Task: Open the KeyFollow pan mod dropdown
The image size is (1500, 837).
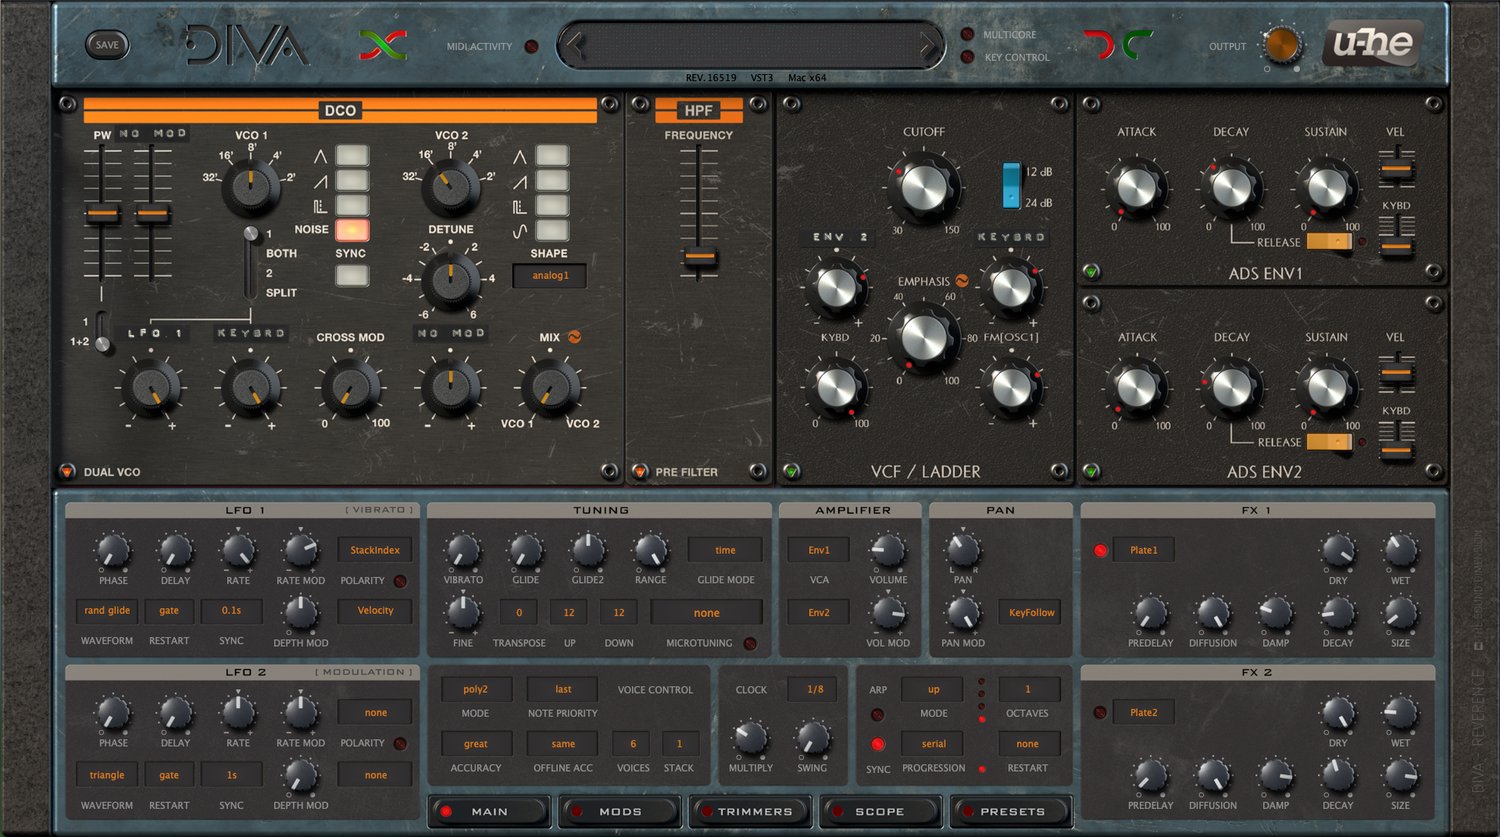Action: pos(1031,612)
